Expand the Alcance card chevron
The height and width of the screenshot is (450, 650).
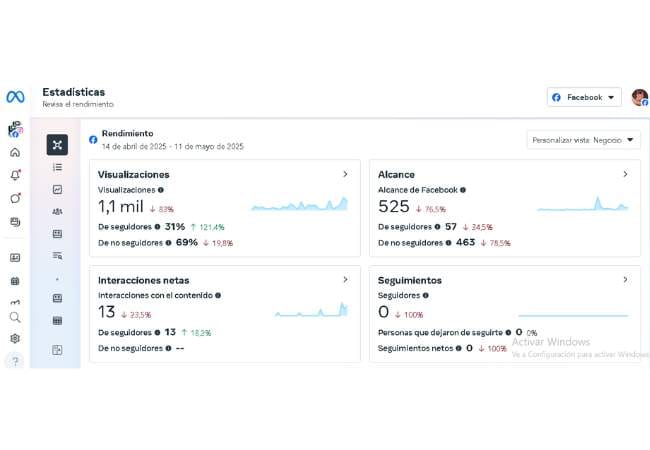[x=625, y=174]
